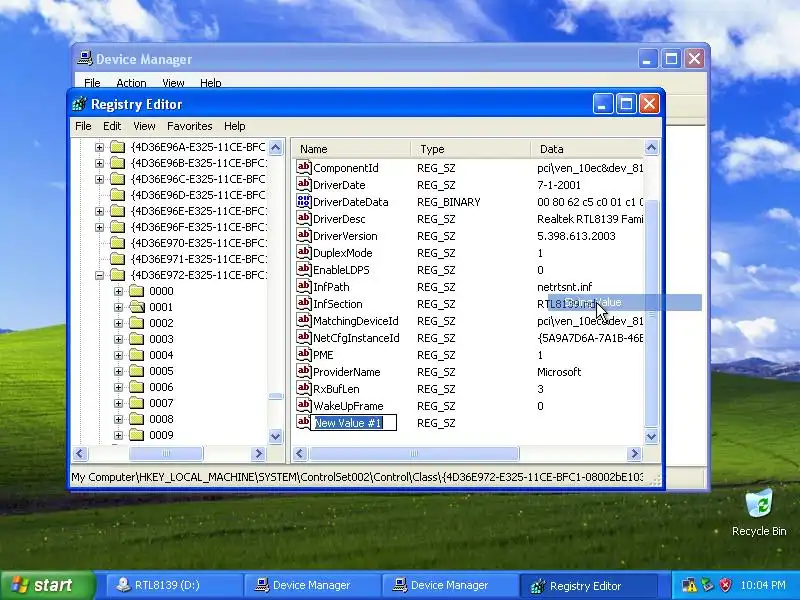Click the DriverDateData binary value icon
Screen dimensions: 800x600
[x=304, y=202]
